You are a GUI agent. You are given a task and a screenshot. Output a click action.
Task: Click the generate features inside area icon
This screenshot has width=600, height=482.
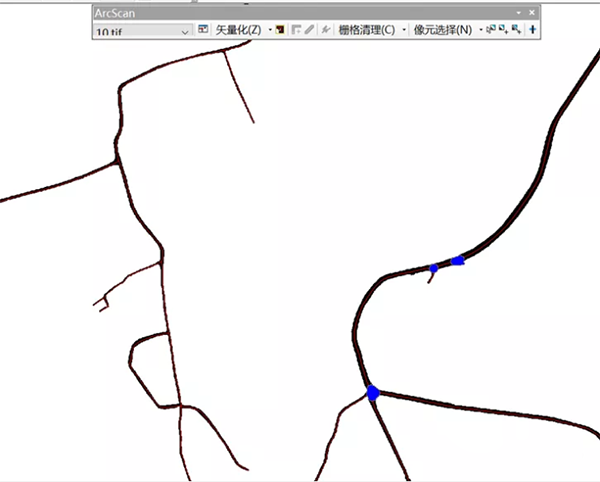click(296, 29)
